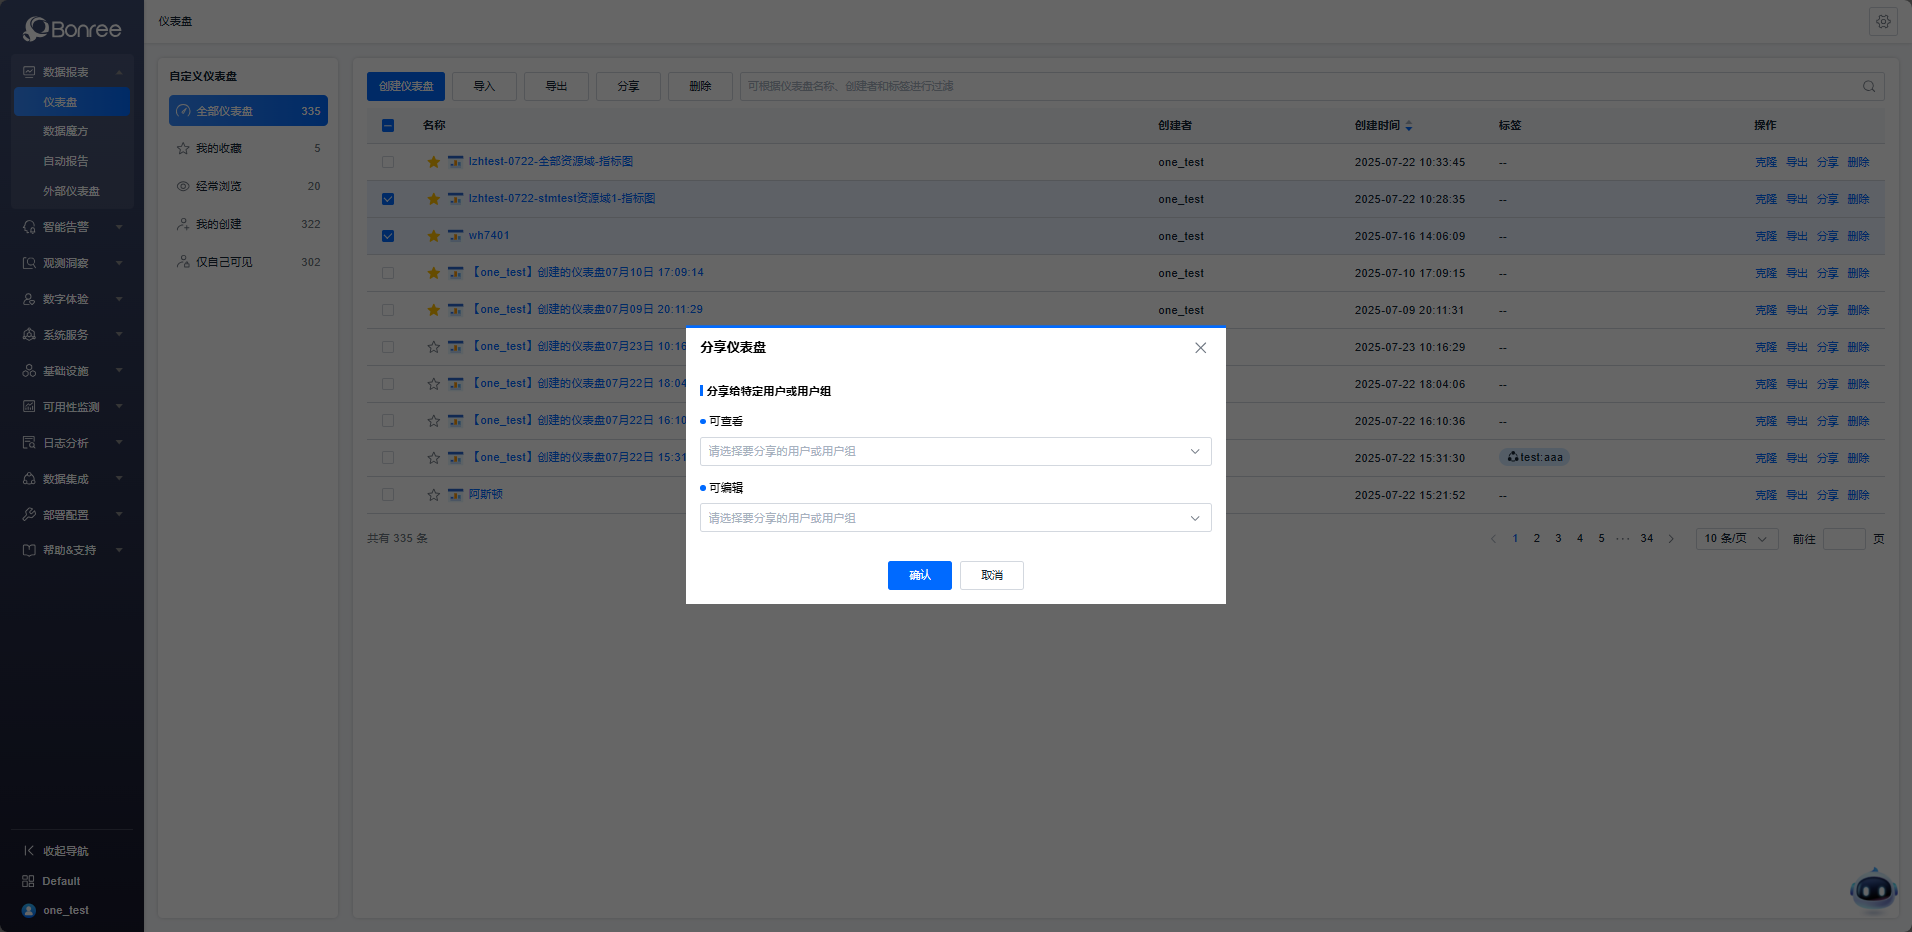This screenshot has height=932, width=1912.
Task: Open the 可编辑 user selection dropdown
Action: point(955,518)
